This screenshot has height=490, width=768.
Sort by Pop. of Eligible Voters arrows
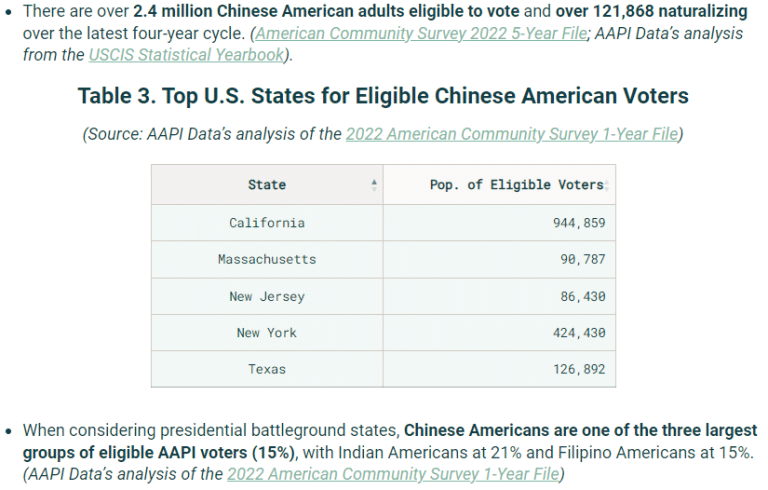(x=606, y=185)
